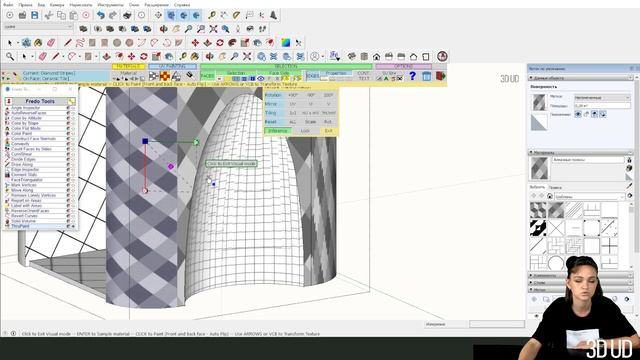Select the Follow Me tool
The height and width of the screenshot is (360, 640).
pos(232,42)
